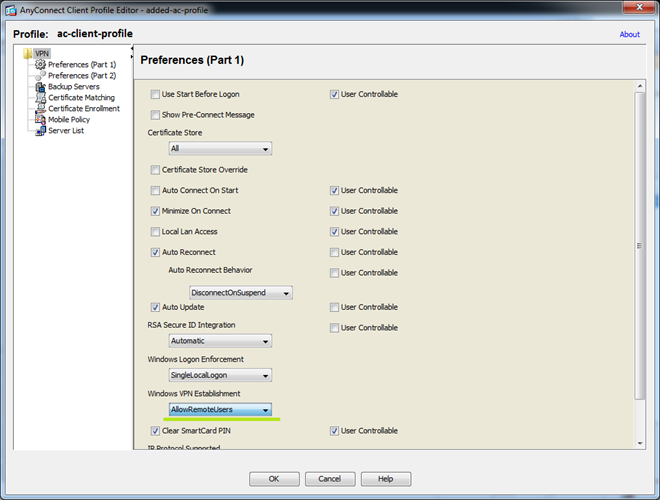Enable Show Pre-Connect Message checkbox

click(155, 115)
